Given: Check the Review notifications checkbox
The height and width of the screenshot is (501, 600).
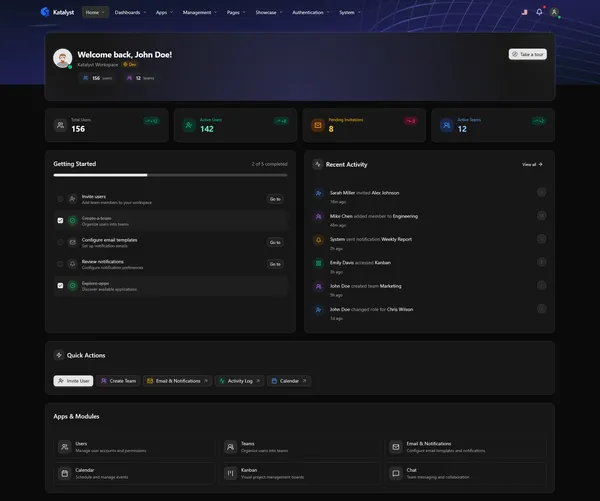Looking at the screenshot, I should pyautogui.click(x=60, y=264).
